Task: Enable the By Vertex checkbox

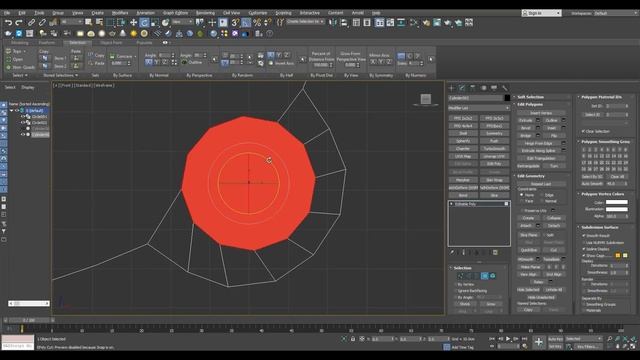Action: coord(456,284)
